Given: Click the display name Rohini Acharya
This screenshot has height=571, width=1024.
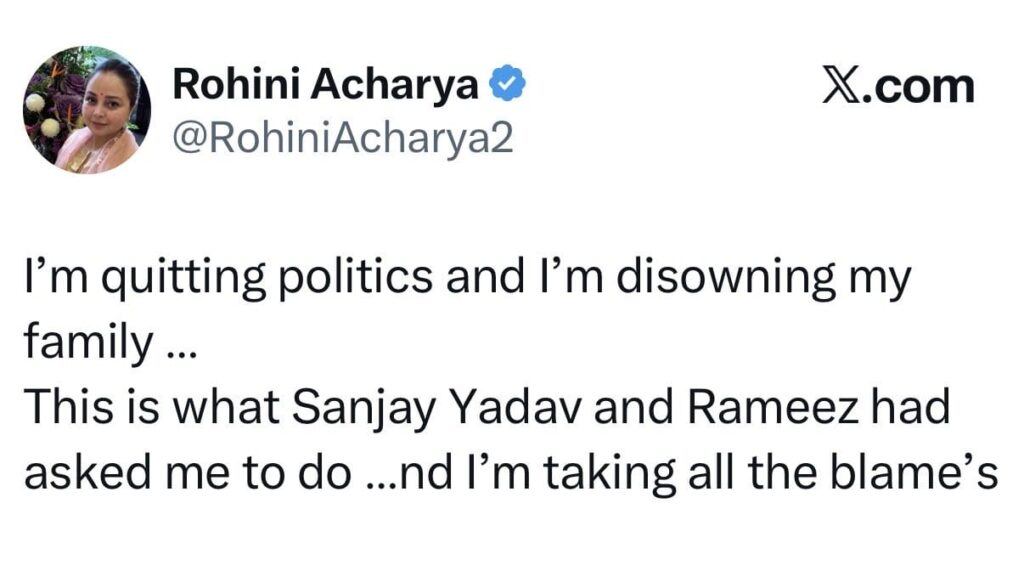Looking at the screenshot, I should click(x=325, y=87).
